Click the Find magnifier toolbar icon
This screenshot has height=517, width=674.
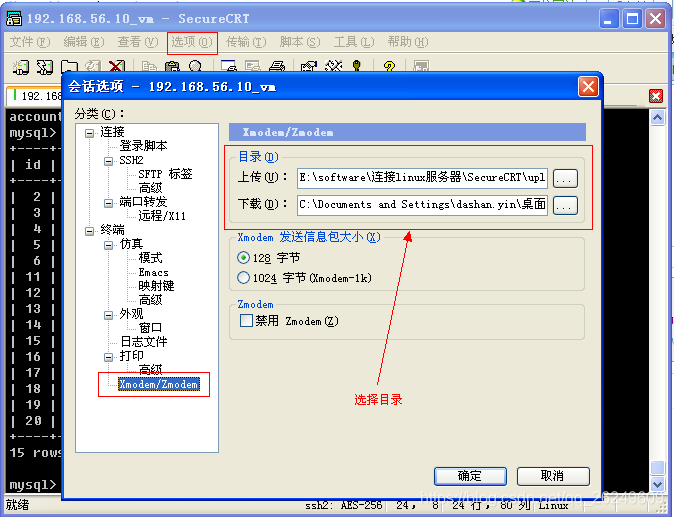point(195,67)
